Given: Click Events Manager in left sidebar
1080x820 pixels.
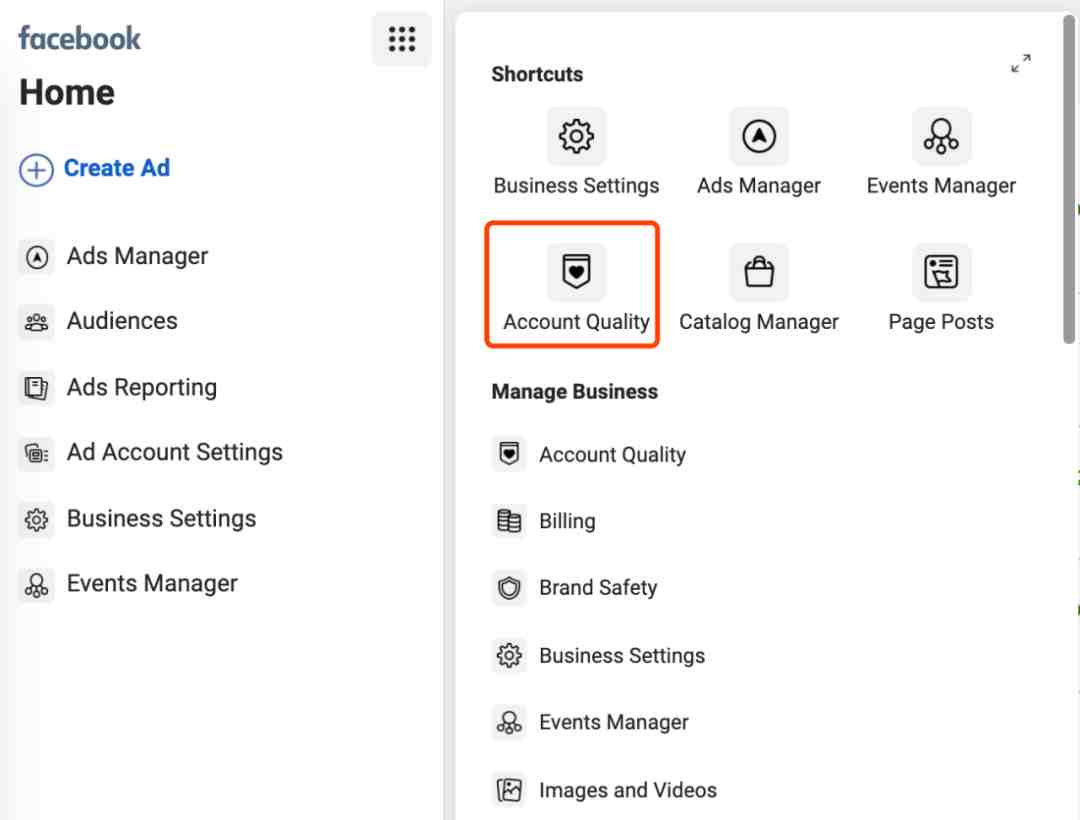Looking at the screenshot, I should [x=152, y=584].
